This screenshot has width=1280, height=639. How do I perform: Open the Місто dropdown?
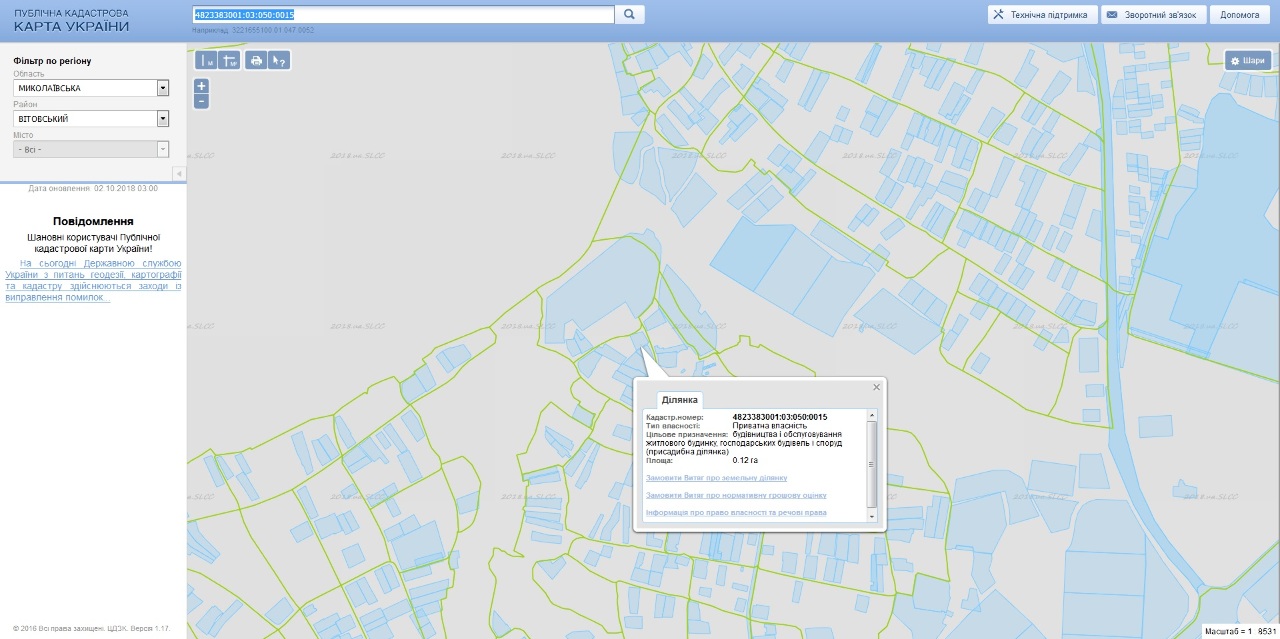point(91,149)
